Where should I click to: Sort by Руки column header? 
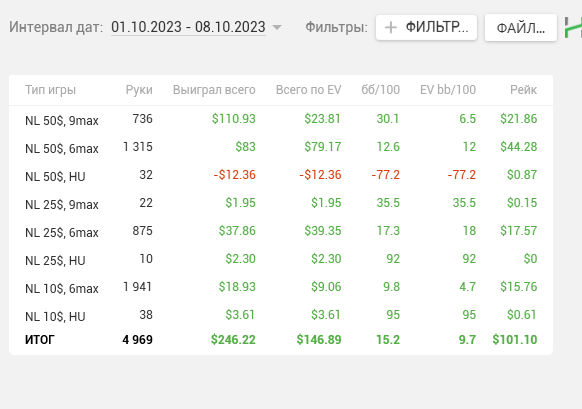[139, 90]
